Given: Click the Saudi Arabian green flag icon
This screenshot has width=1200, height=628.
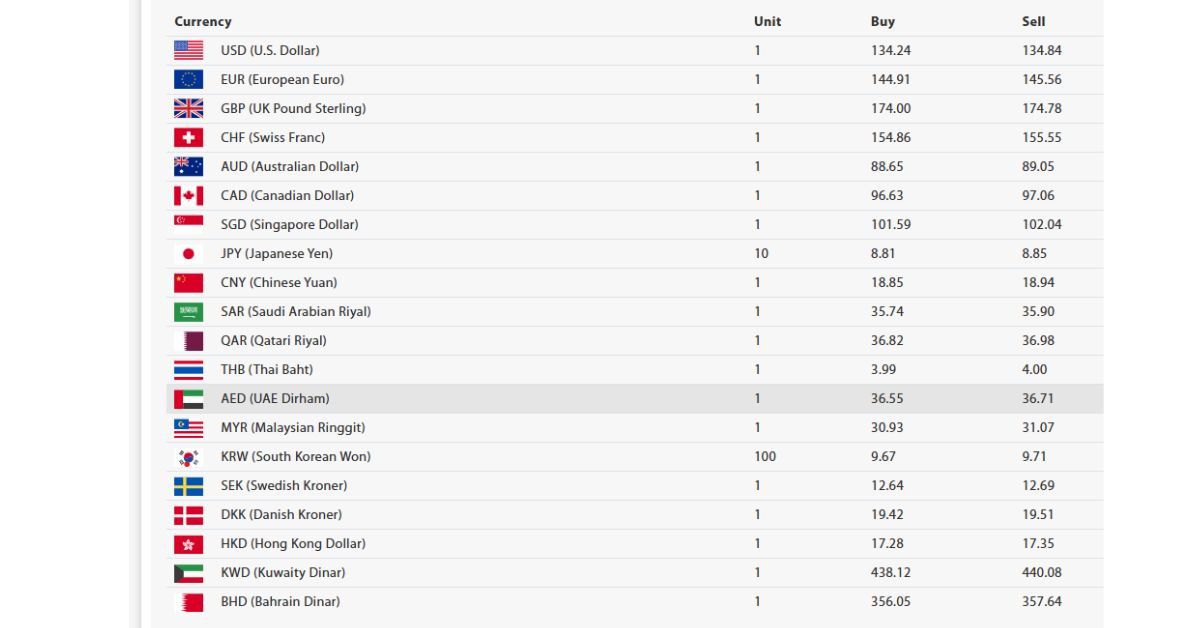Looking at the screenshot, I should click(x=188, y=311).
